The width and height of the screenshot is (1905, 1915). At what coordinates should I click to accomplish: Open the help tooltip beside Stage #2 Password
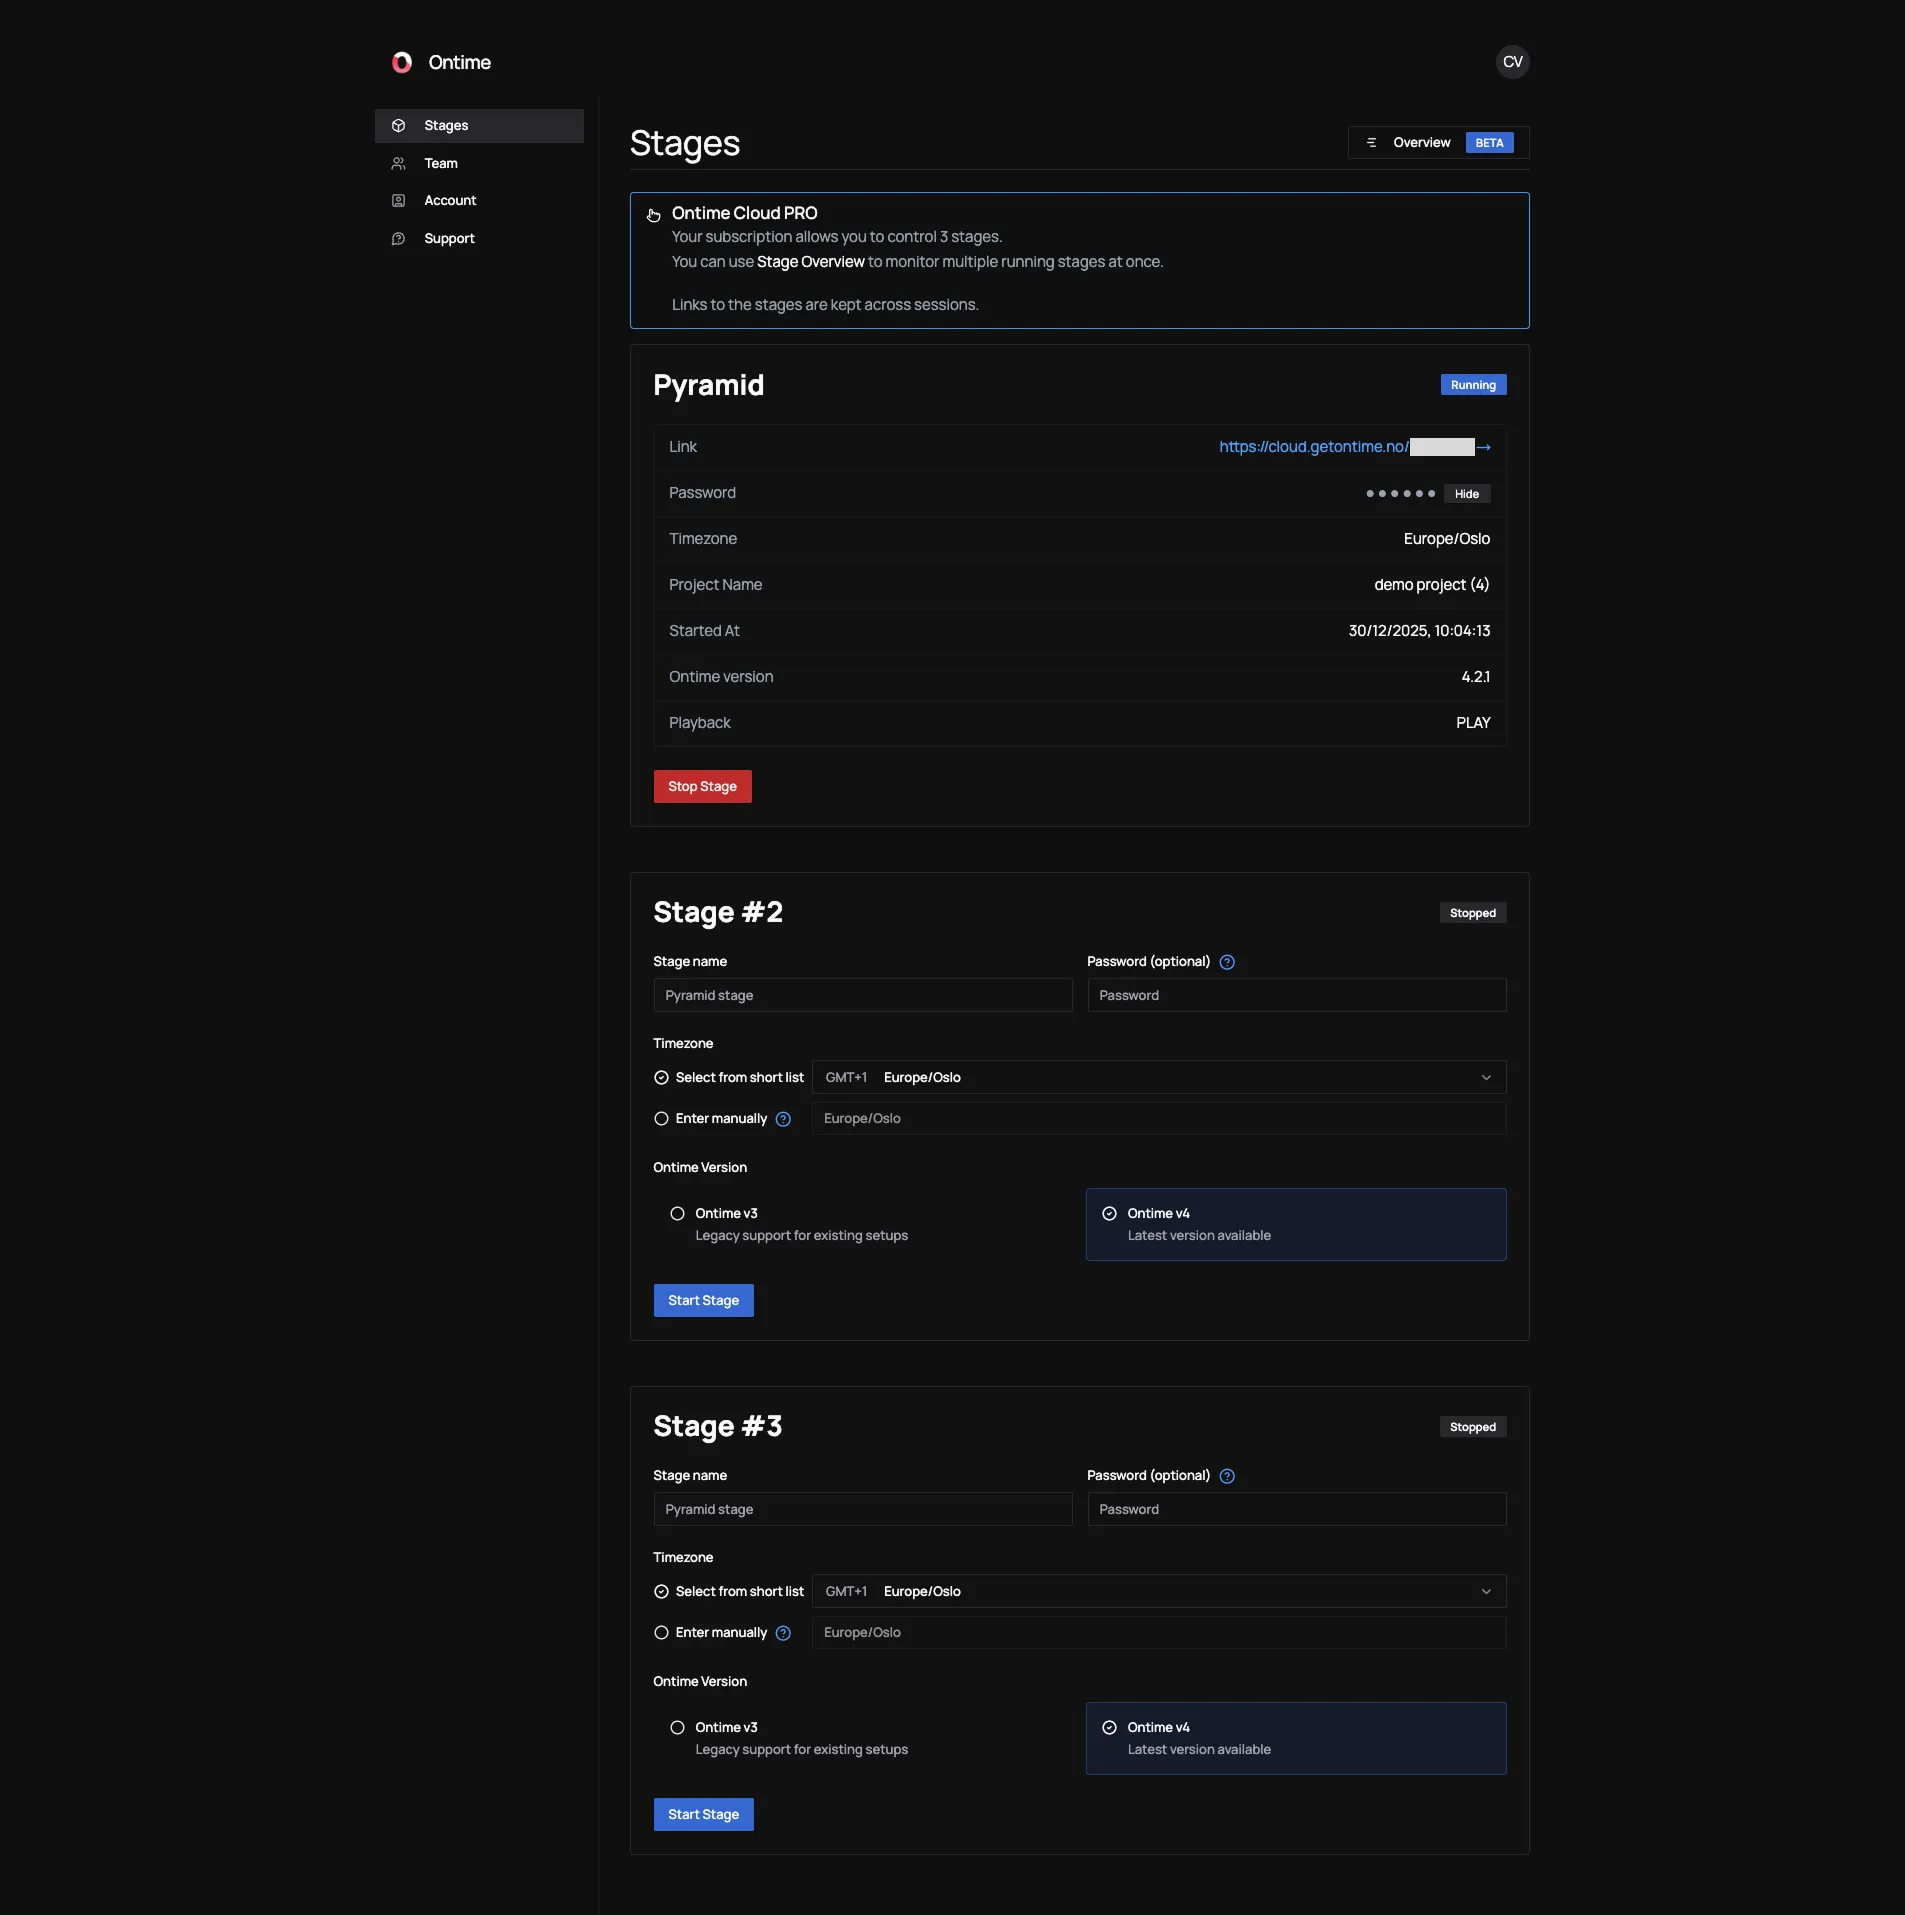pos(1227,961)
